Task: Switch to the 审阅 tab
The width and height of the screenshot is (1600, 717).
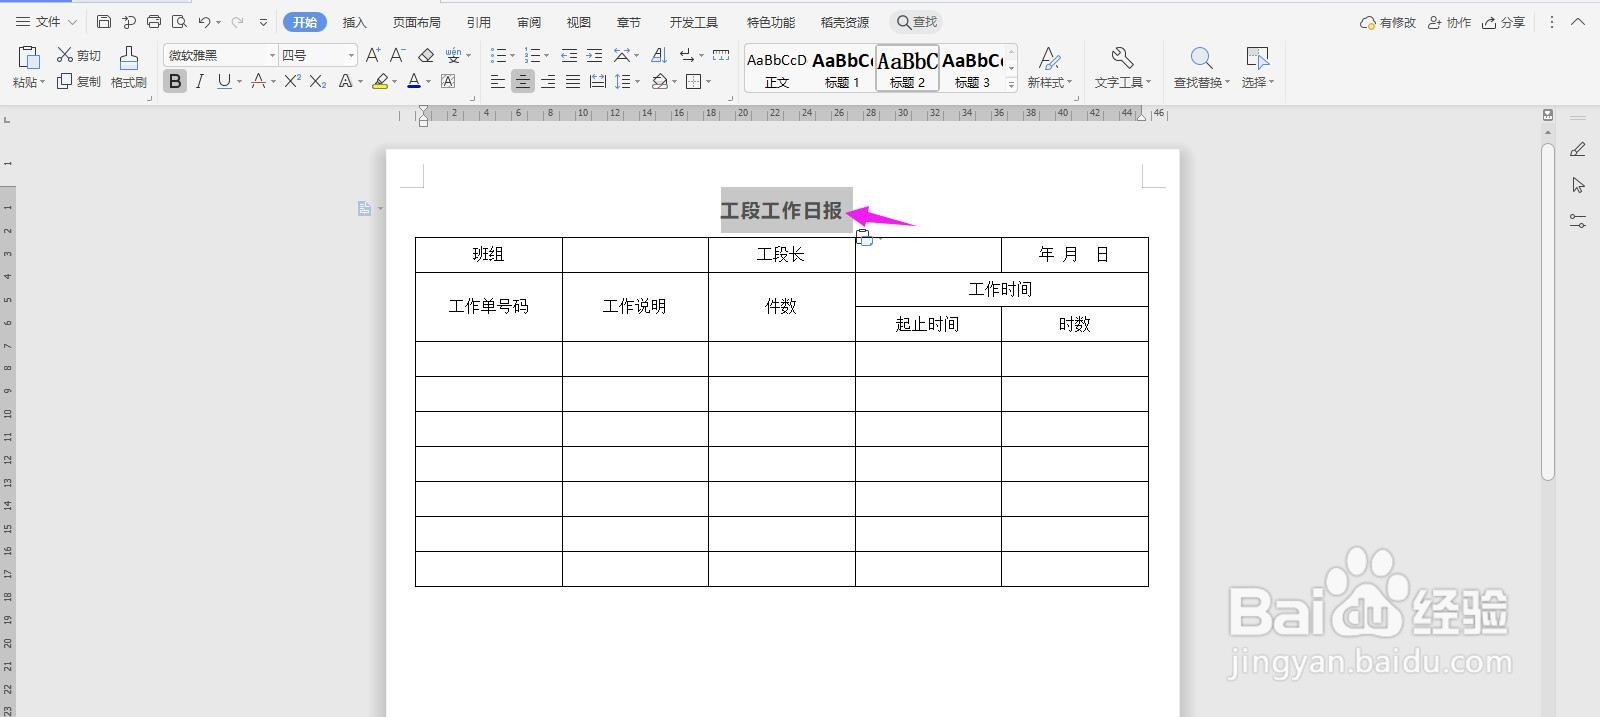Action: (529, 22)
